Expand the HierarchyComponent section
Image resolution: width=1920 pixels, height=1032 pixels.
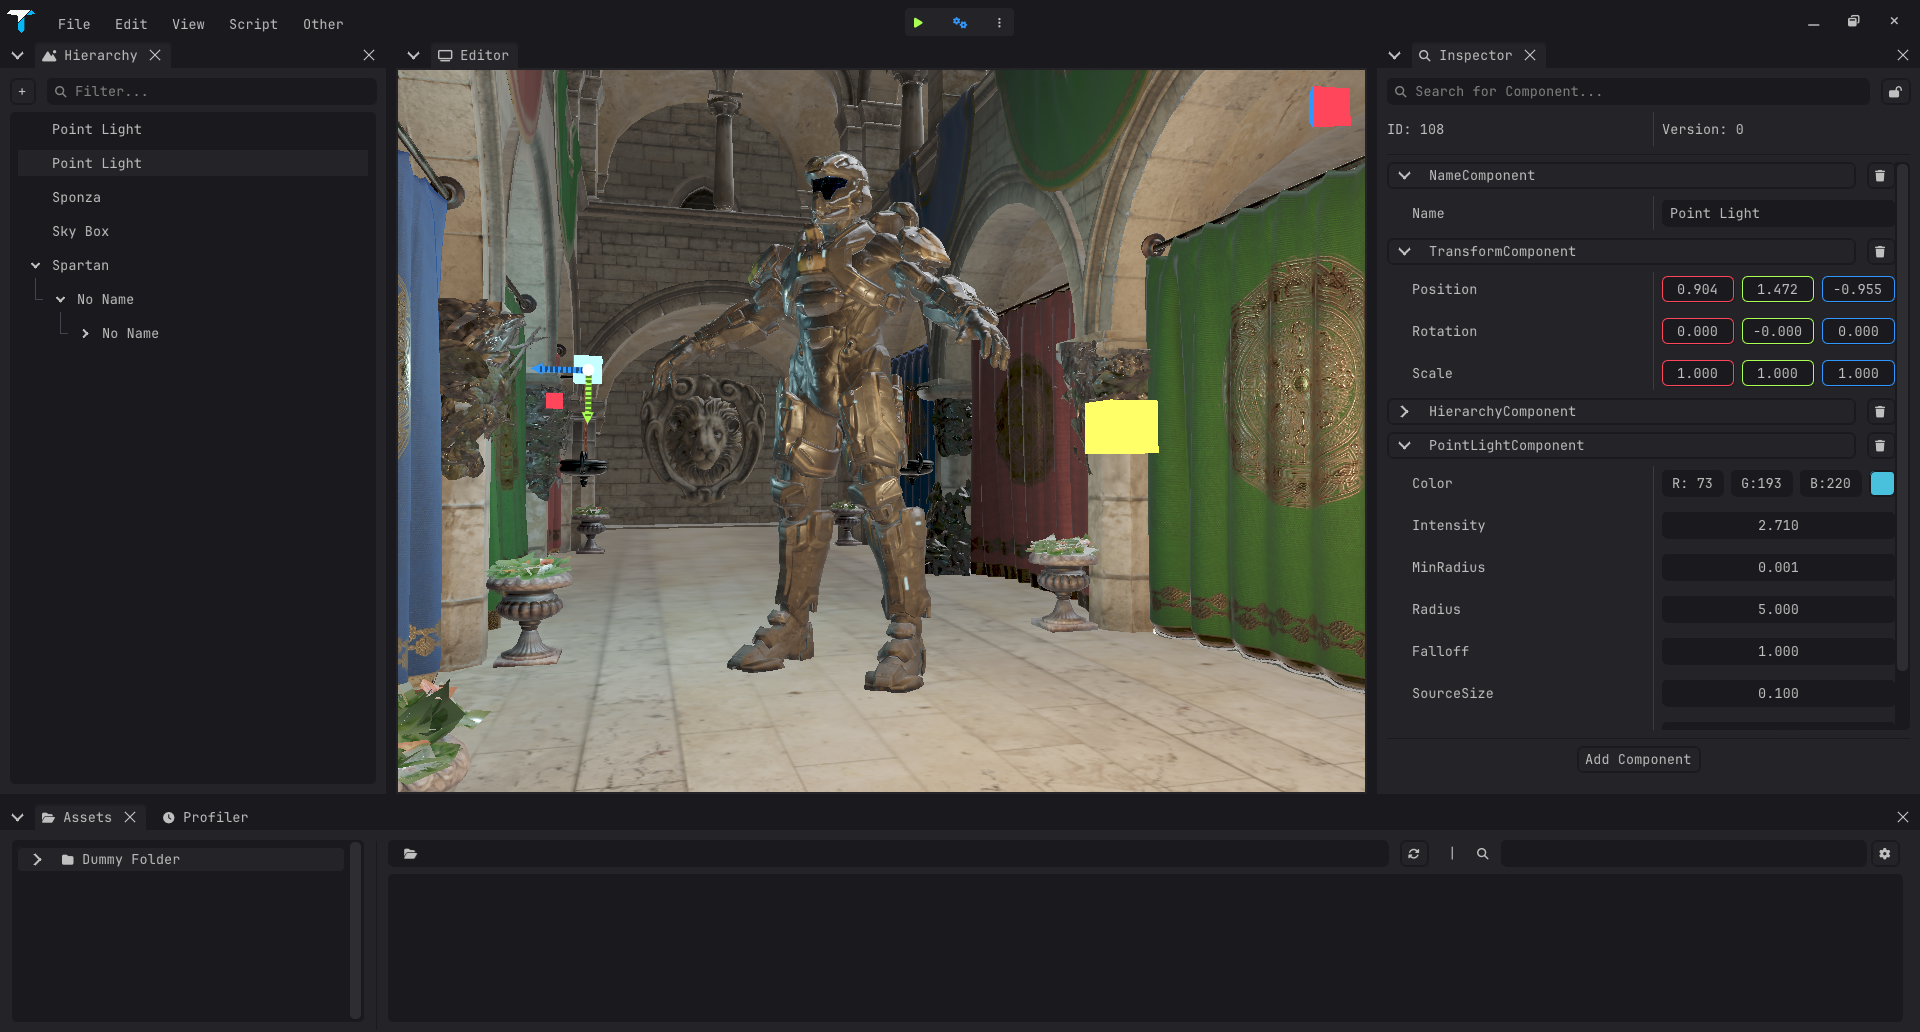tap(1404, 412)
